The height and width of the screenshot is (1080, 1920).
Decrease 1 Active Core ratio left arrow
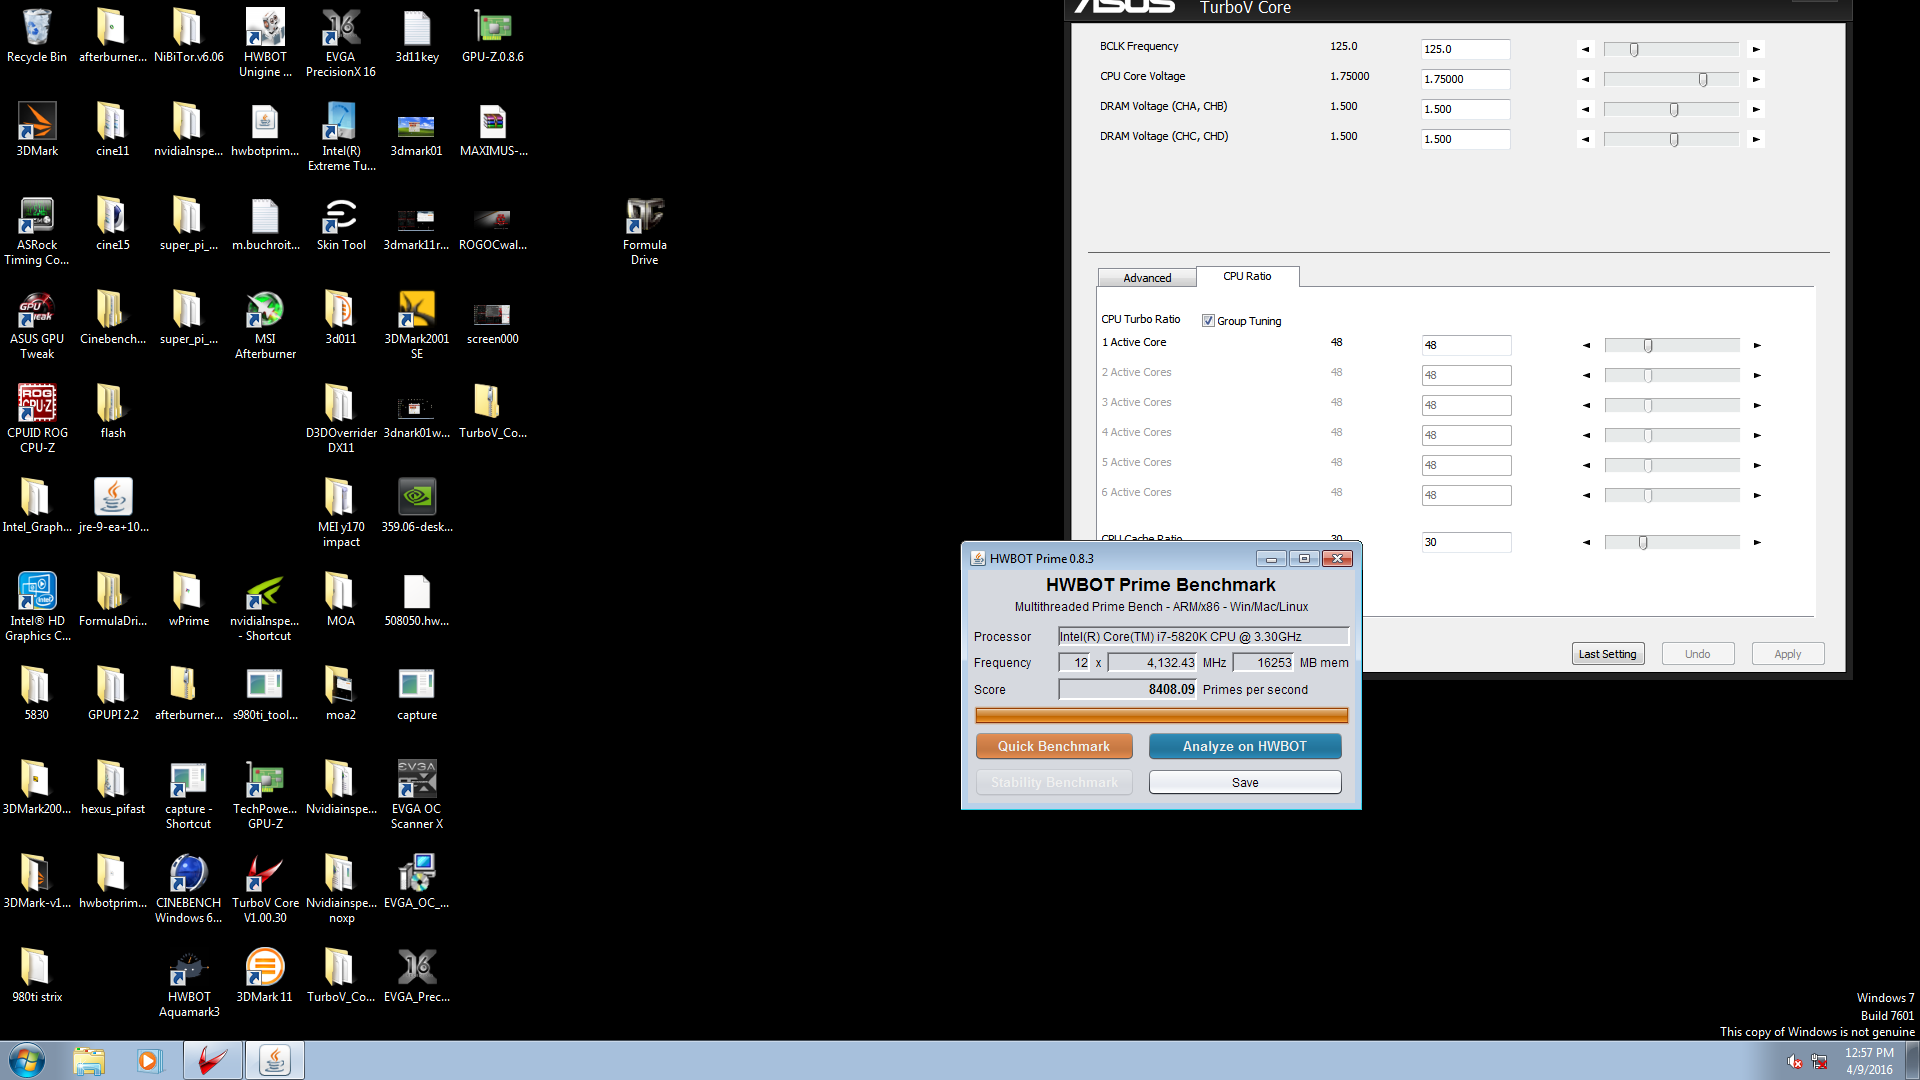coord(1586,345)
